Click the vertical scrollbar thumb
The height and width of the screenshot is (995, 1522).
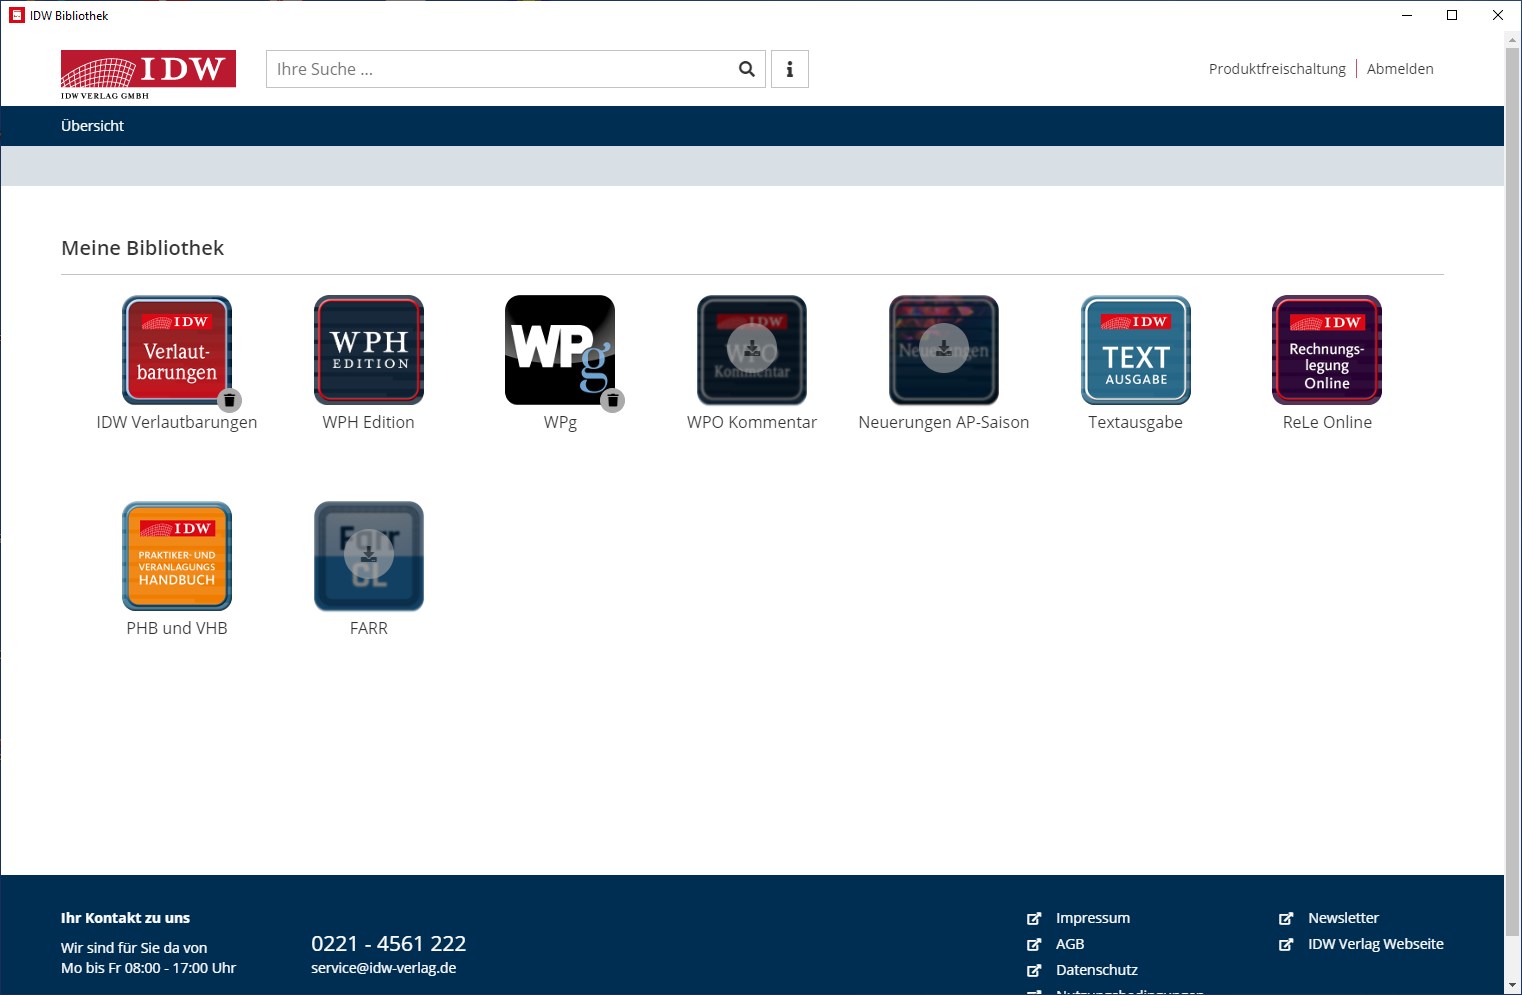point(1513,490)
